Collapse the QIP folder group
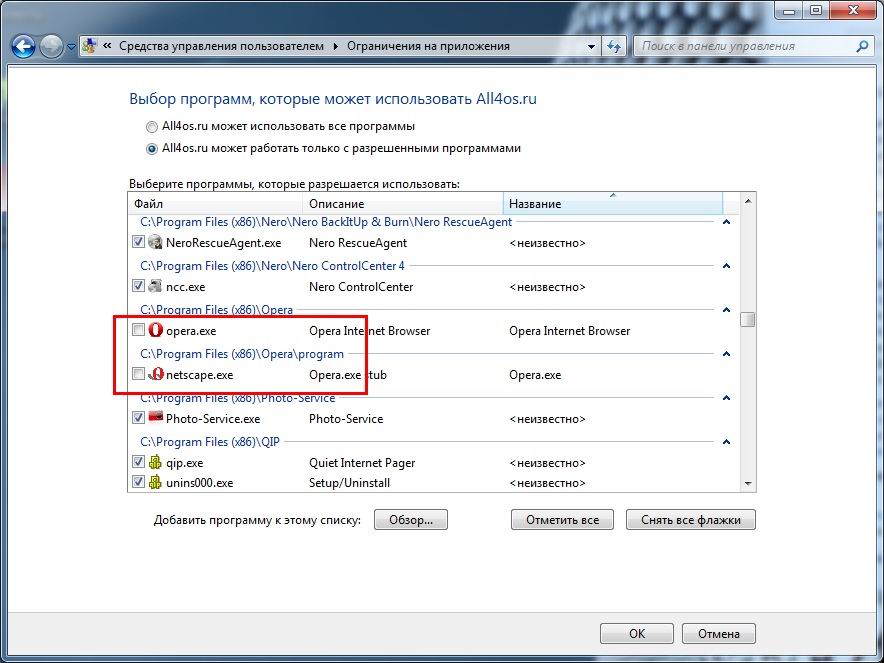884x663 pixels. pos(726,441)
